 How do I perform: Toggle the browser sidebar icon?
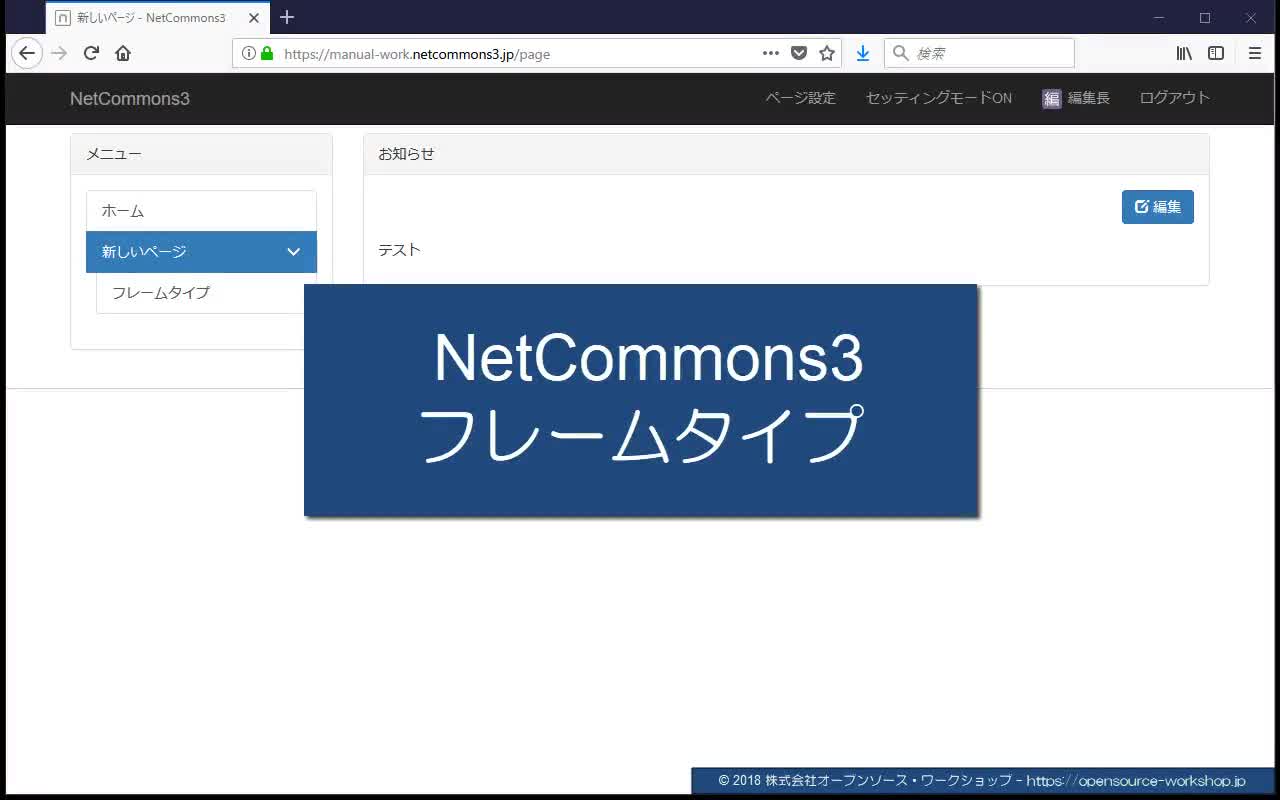point(1216,53)
